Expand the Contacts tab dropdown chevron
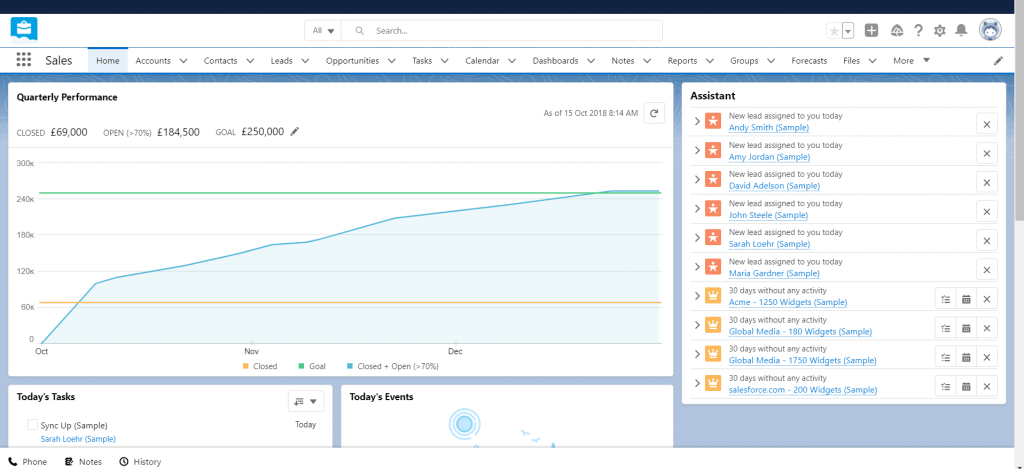 pos(249,61)
